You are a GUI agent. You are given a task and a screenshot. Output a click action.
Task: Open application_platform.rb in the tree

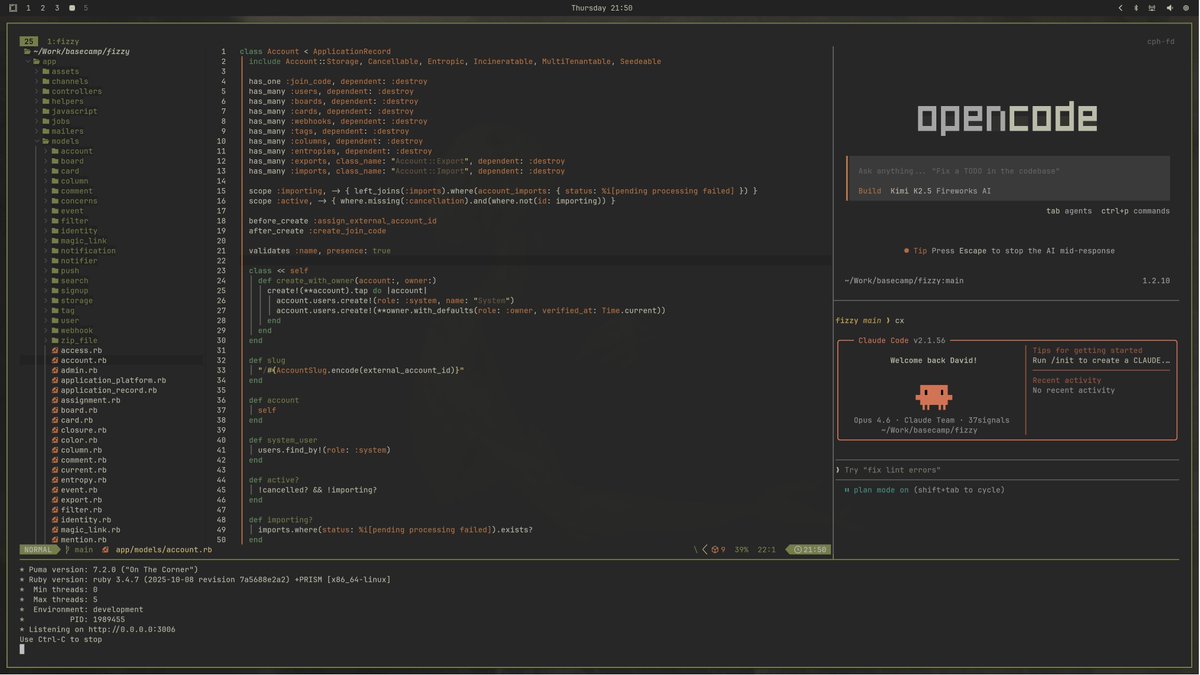pyautogui.click(x=113, y=381)
